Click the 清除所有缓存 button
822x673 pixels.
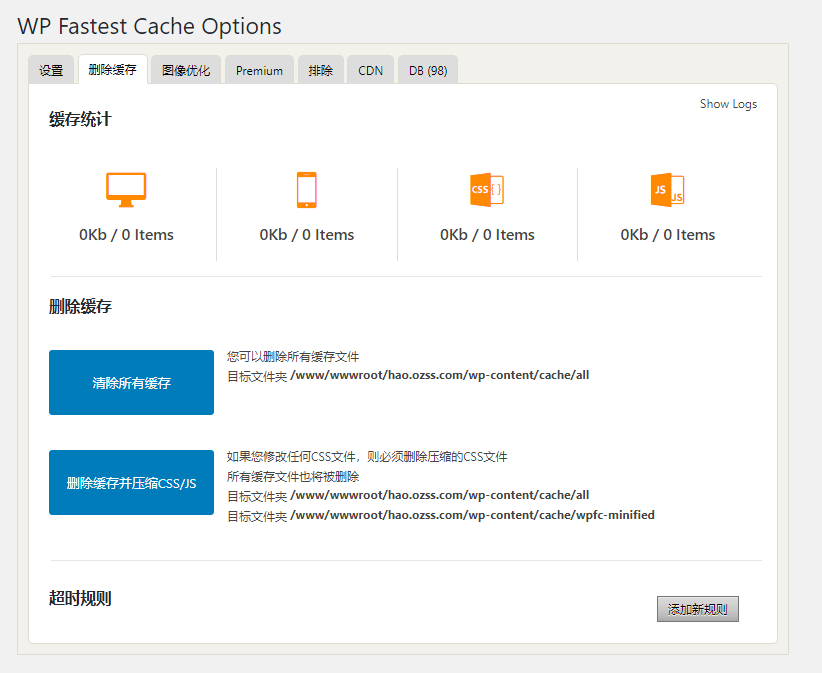[132, 382]
